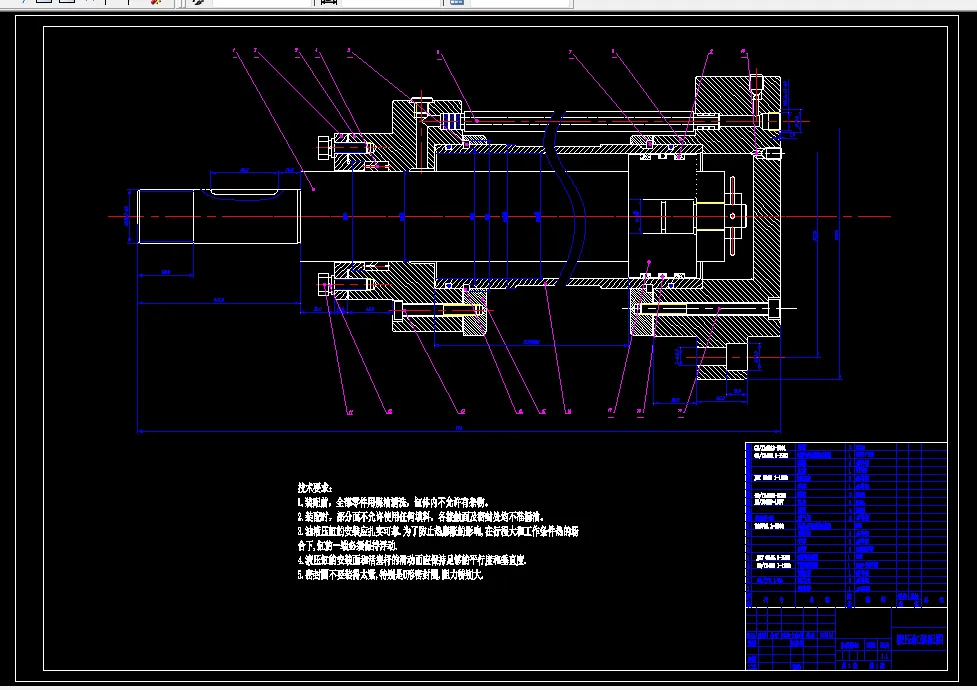Screen dimensions: 977x690
Task: Click the feather edit icon in the top toolbar
Action: [198, 3]
